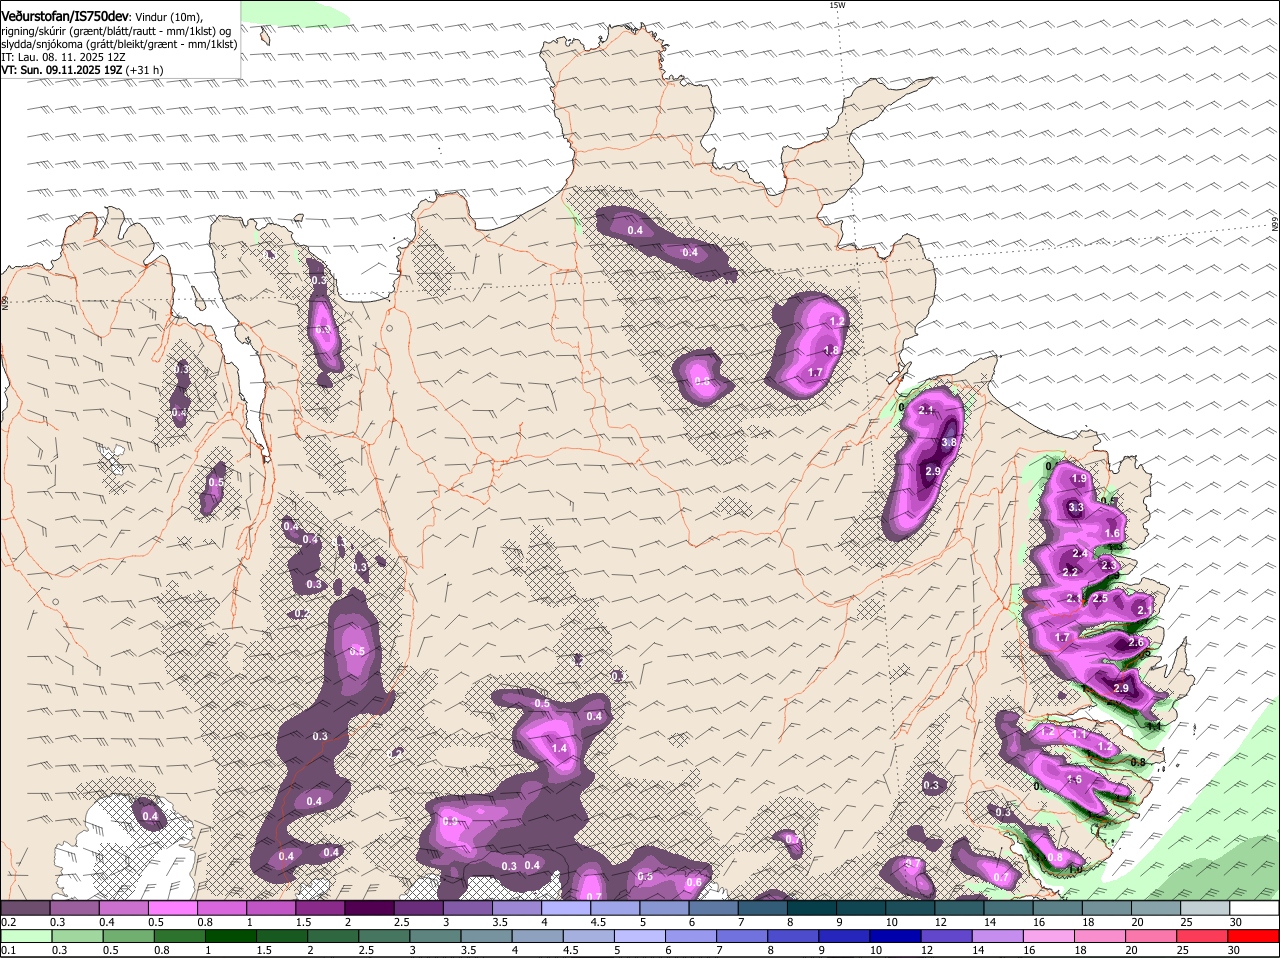Screen dimensions: 1280x958
Task: Click the 3.8 precipitation value on the map
Action: [x=950, y=443]
